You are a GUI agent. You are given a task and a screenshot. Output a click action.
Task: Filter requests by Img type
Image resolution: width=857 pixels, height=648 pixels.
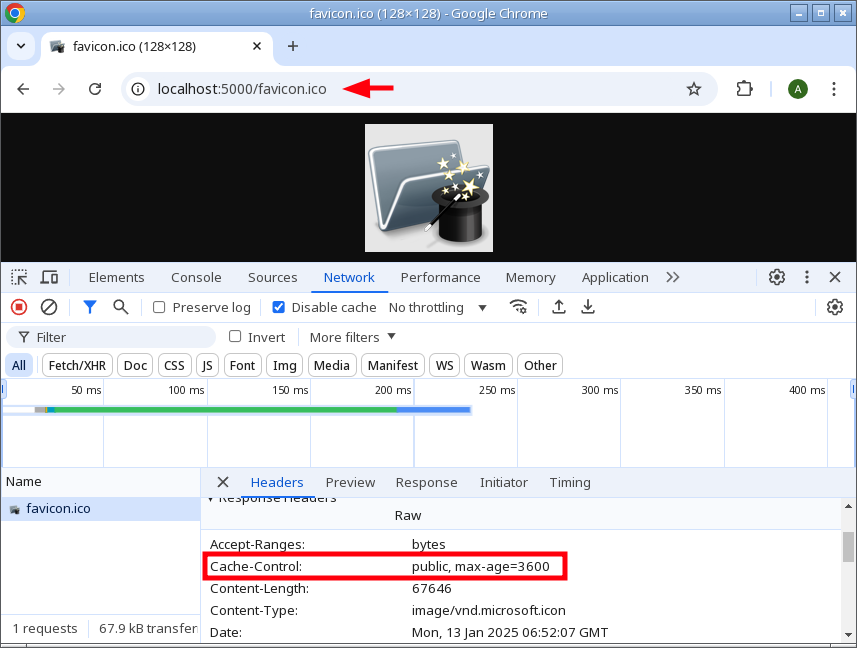click(285, 366)
